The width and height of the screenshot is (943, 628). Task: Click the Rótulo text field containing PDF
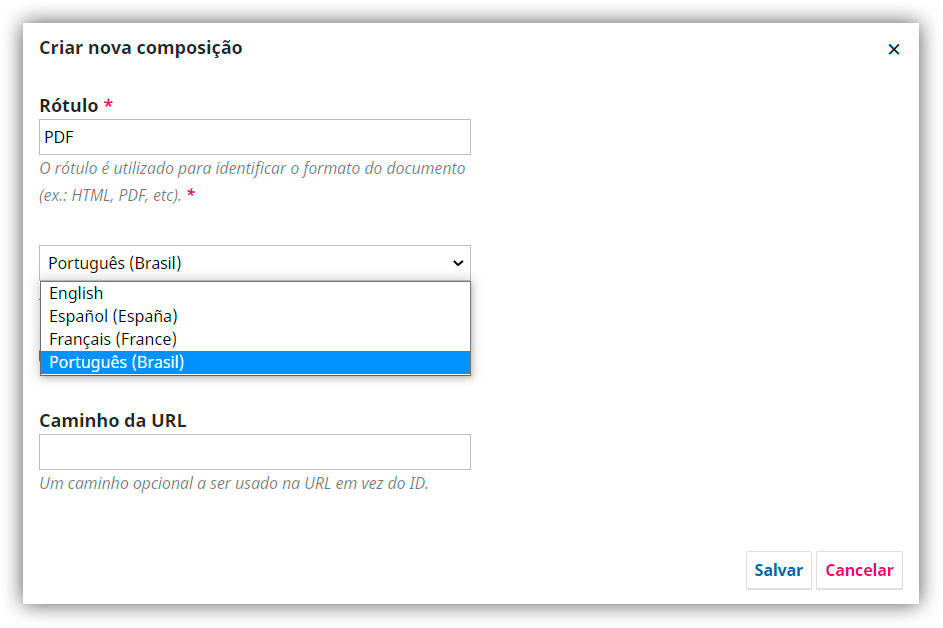pos(255,137)
